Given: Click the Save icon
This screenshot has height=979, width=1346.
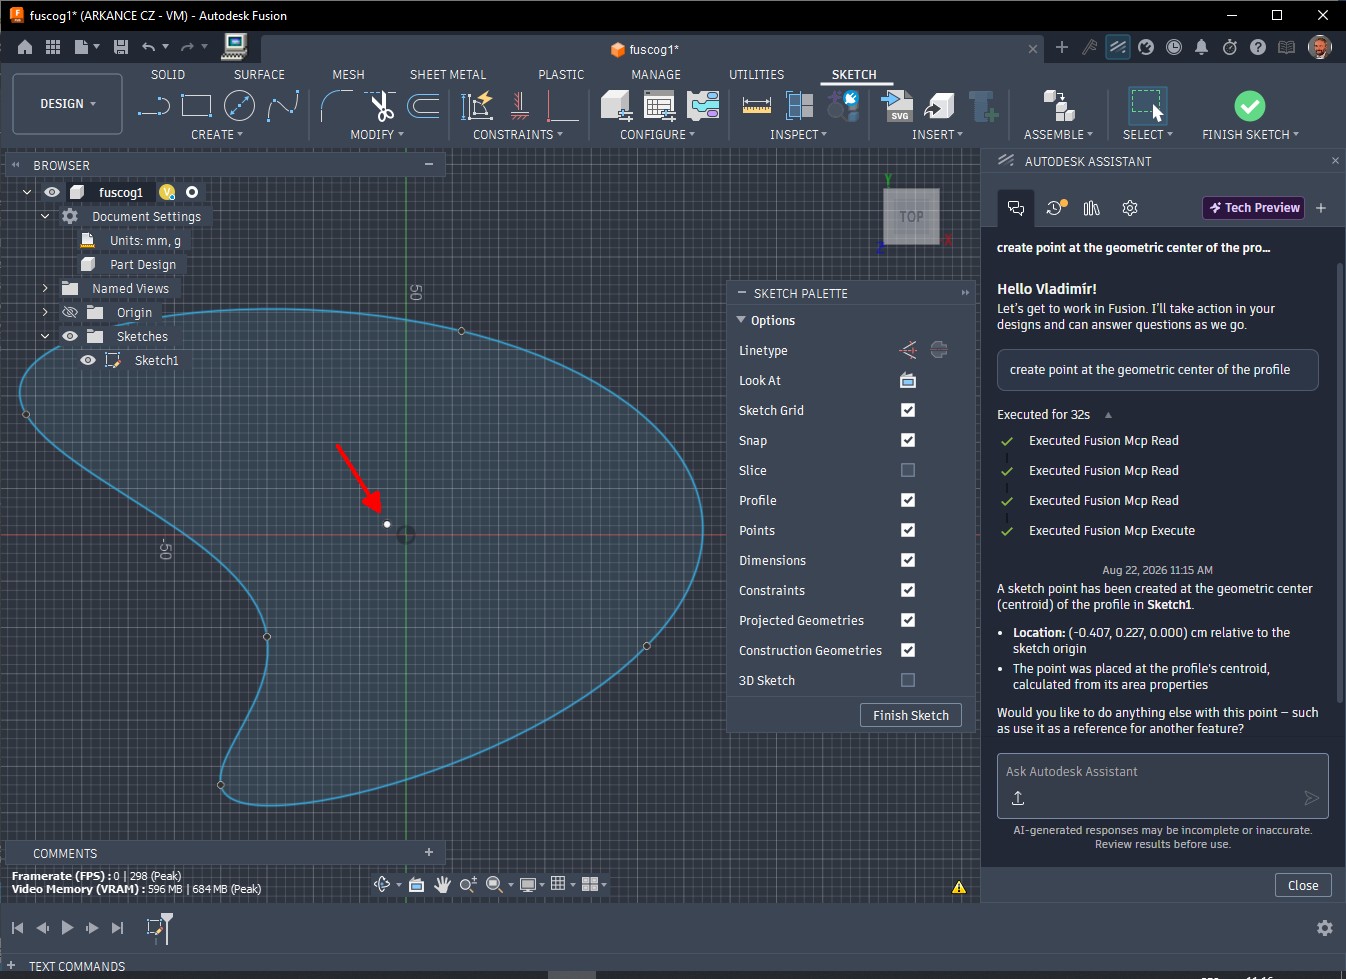Looking at the screenshot, I should 121,47.
